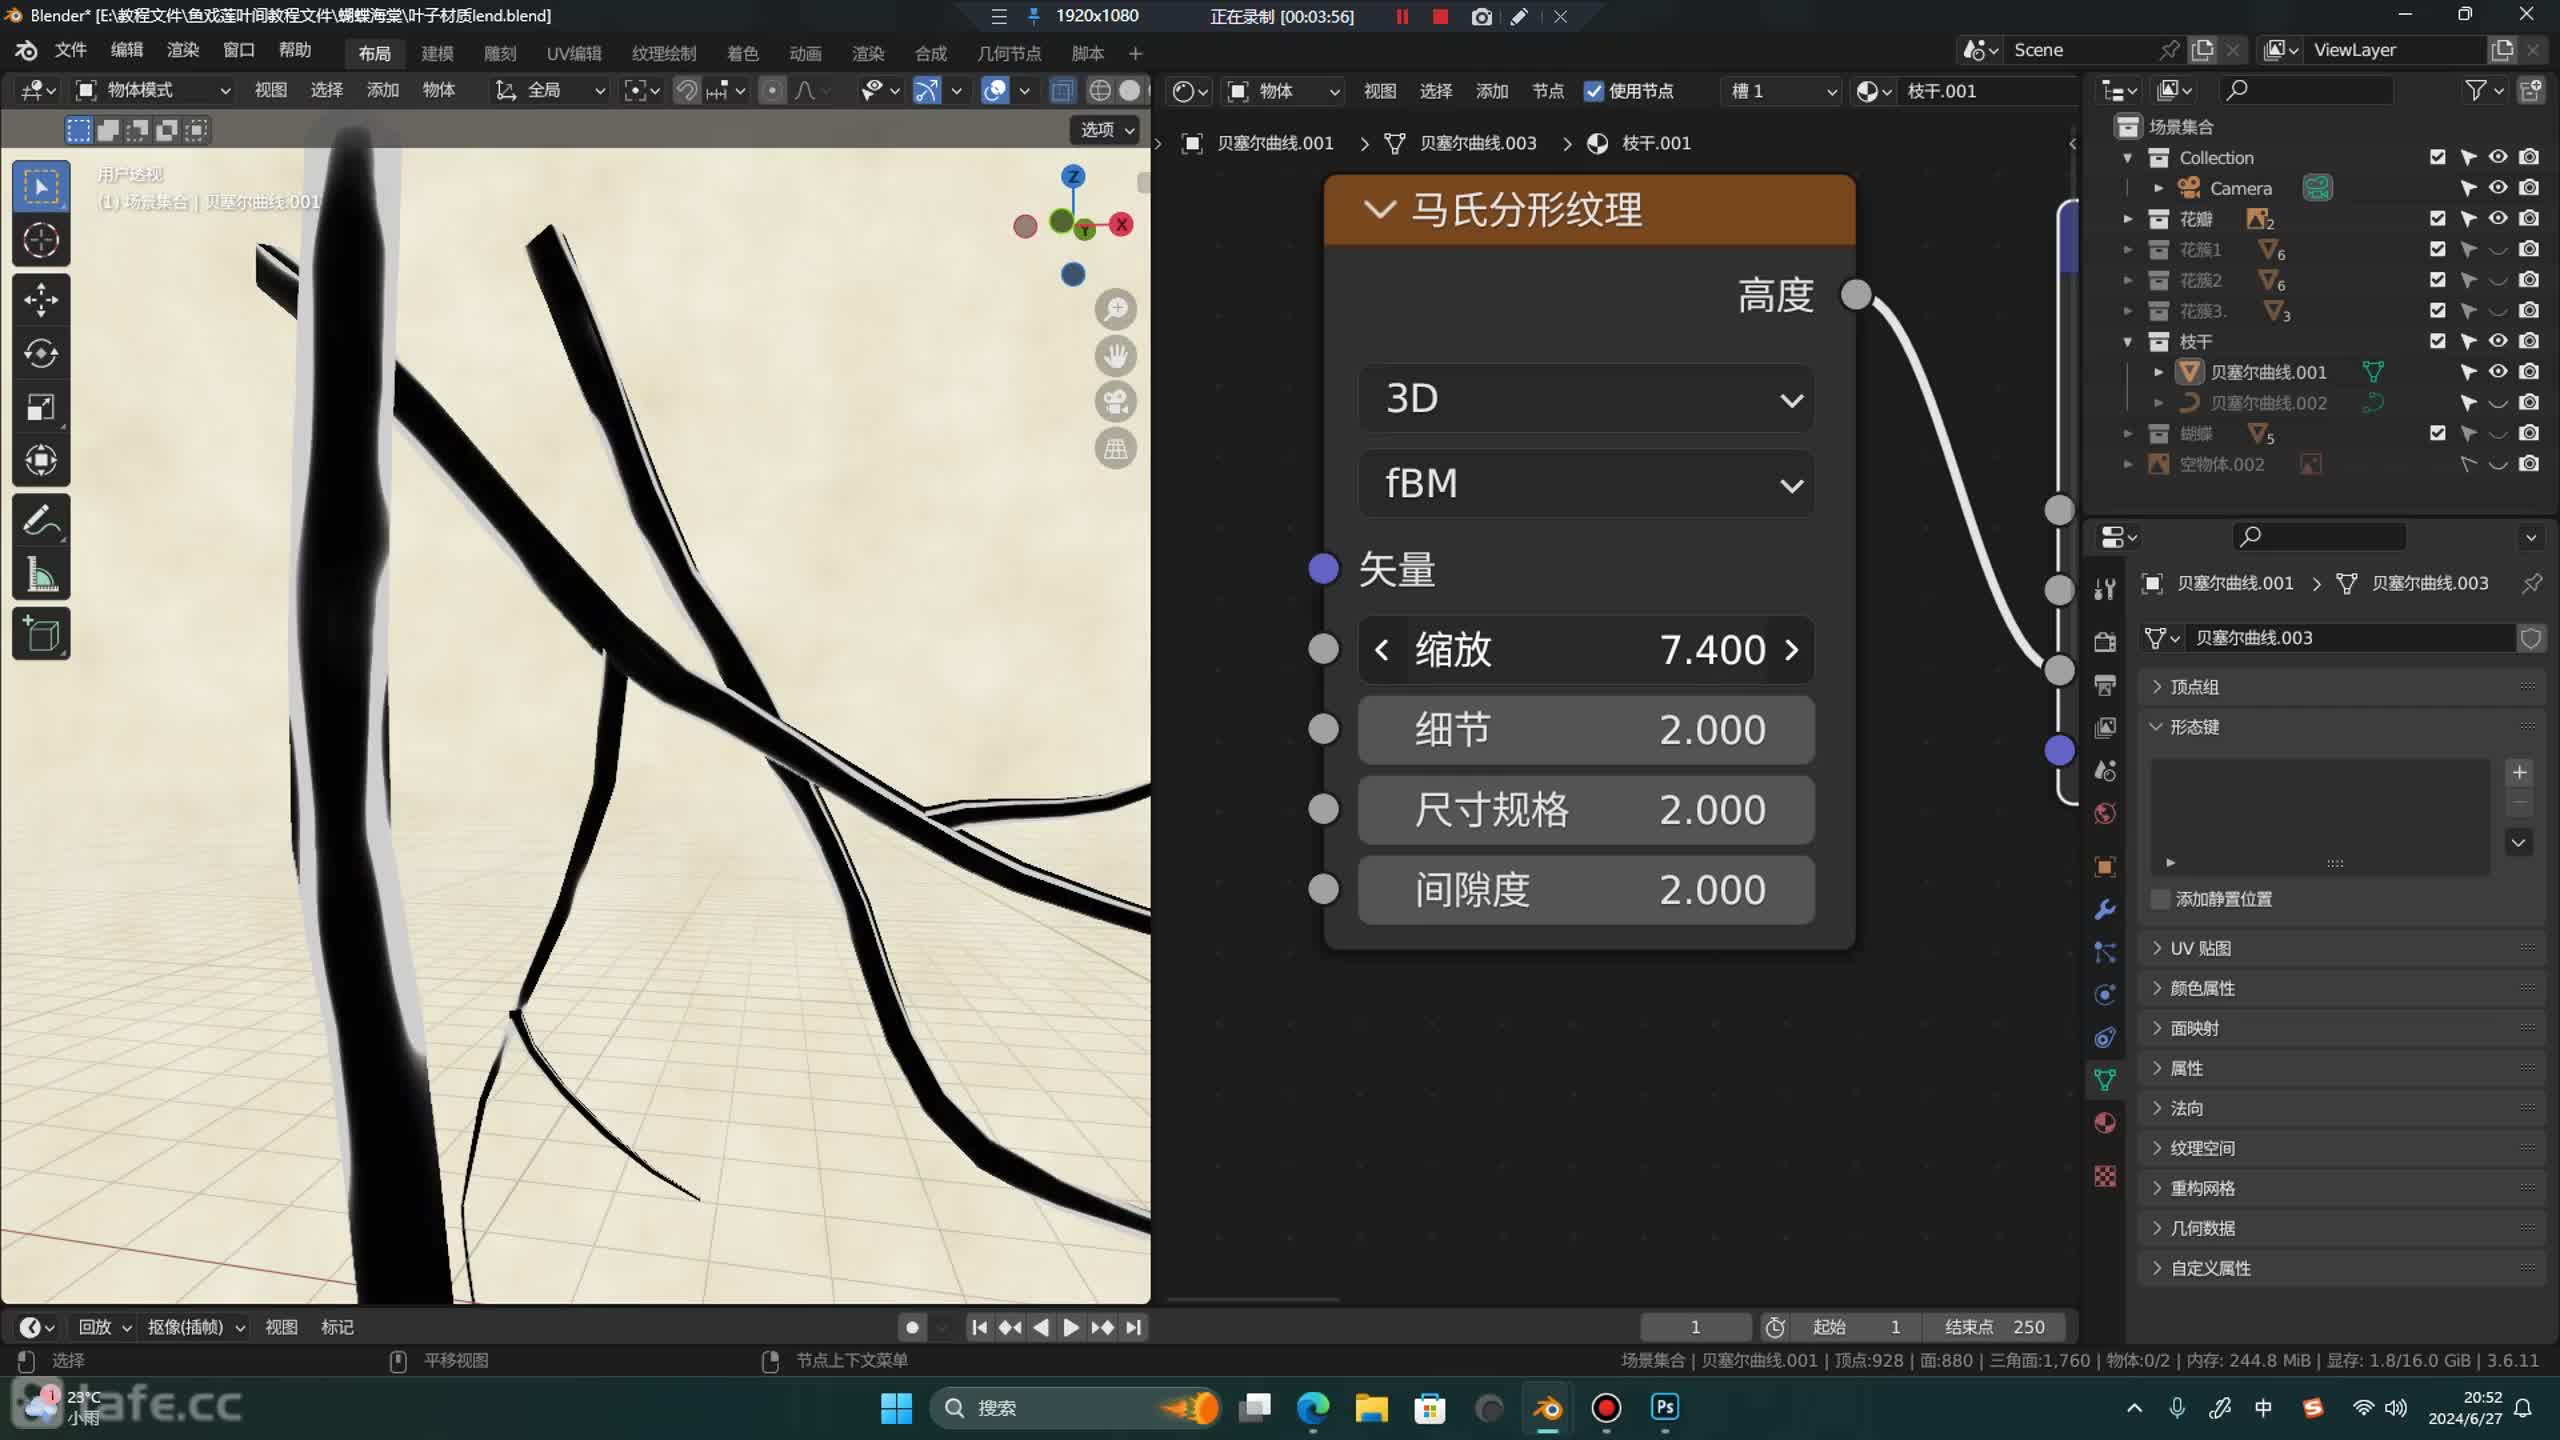Open the Texture properties tab
2560x1440 pixels.
click(2105, 1176)
